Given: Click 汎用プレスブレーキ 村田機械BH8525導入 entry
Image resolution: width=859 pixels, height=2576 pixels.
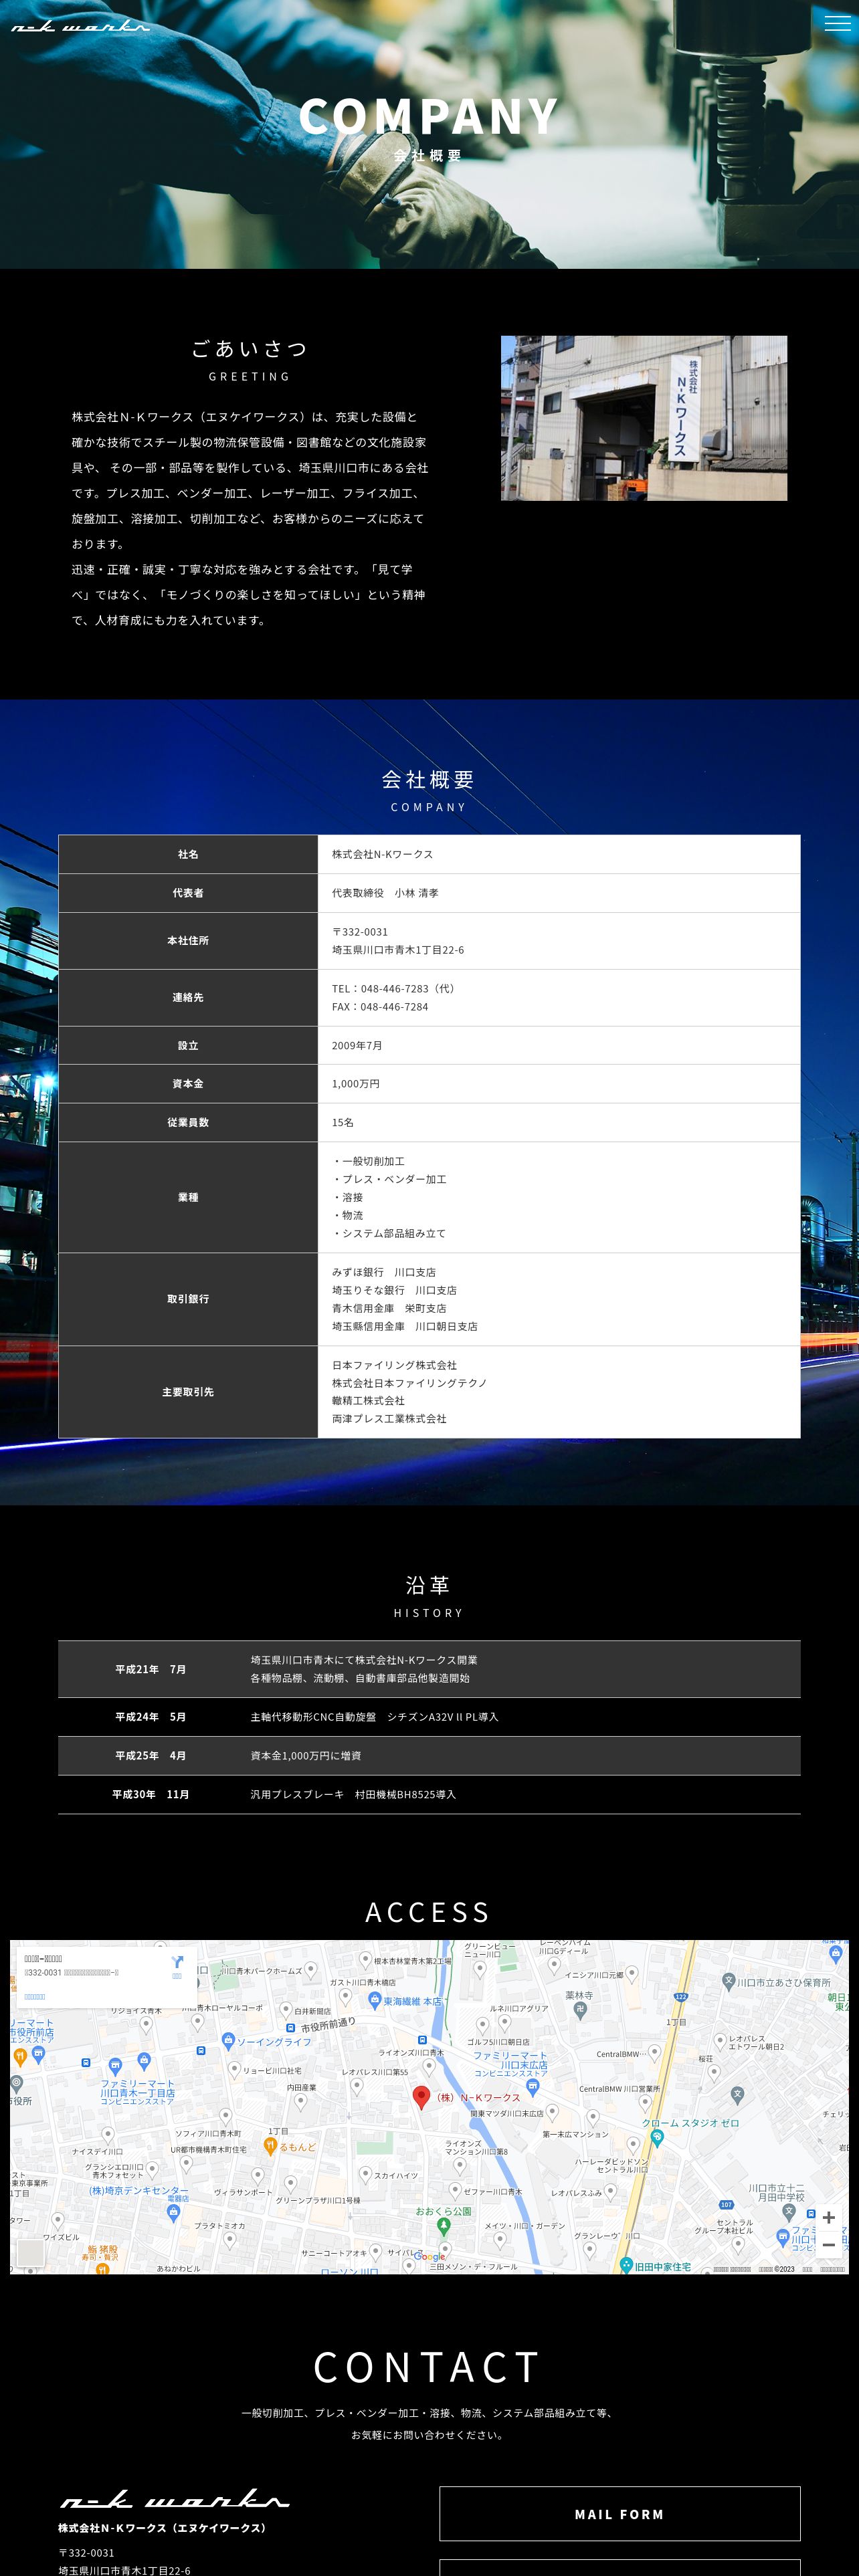Looking at the screenshot, I should click(x=353, y=1795).
